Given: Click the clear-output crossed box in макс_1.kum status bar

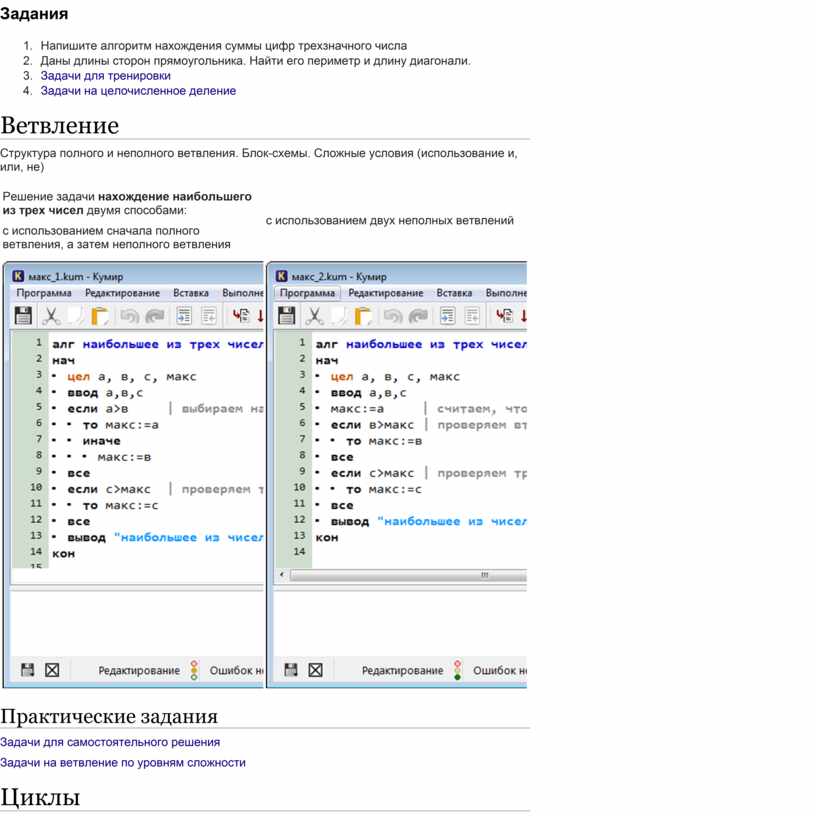Looking at the screenshot, I should (52, 670).
